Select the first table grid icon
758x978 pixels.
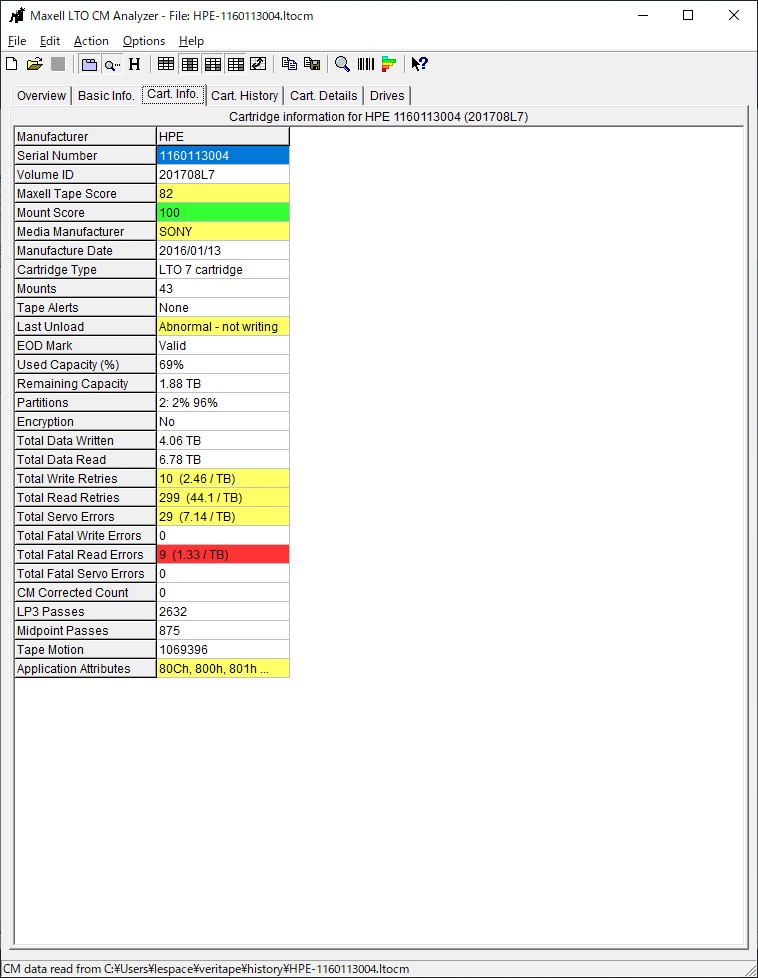pos(166,64)
